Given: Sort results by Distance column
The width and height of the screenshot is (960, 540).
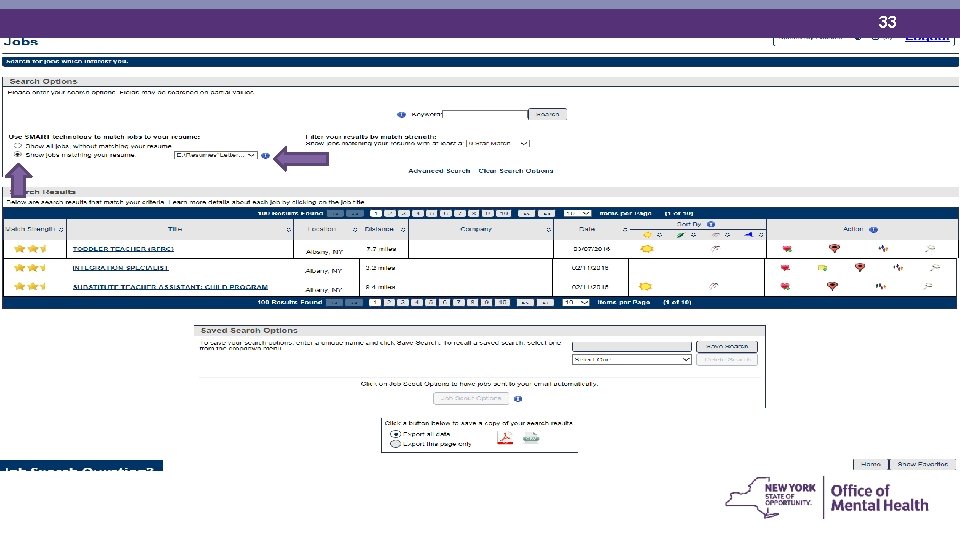Looking at the screenshot, I should 380,229.
